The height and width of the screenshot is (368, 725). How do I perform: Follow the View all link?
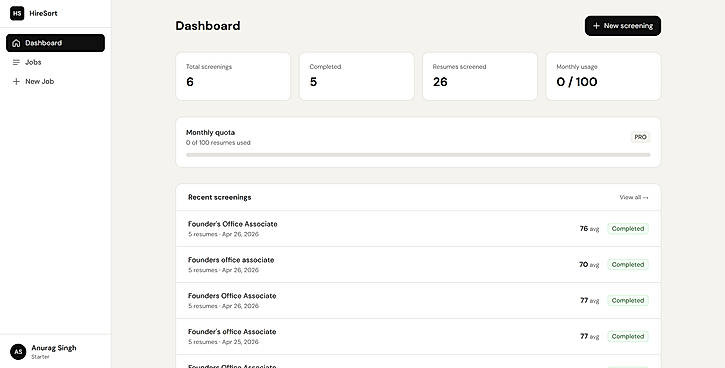(x=633, y=197)
